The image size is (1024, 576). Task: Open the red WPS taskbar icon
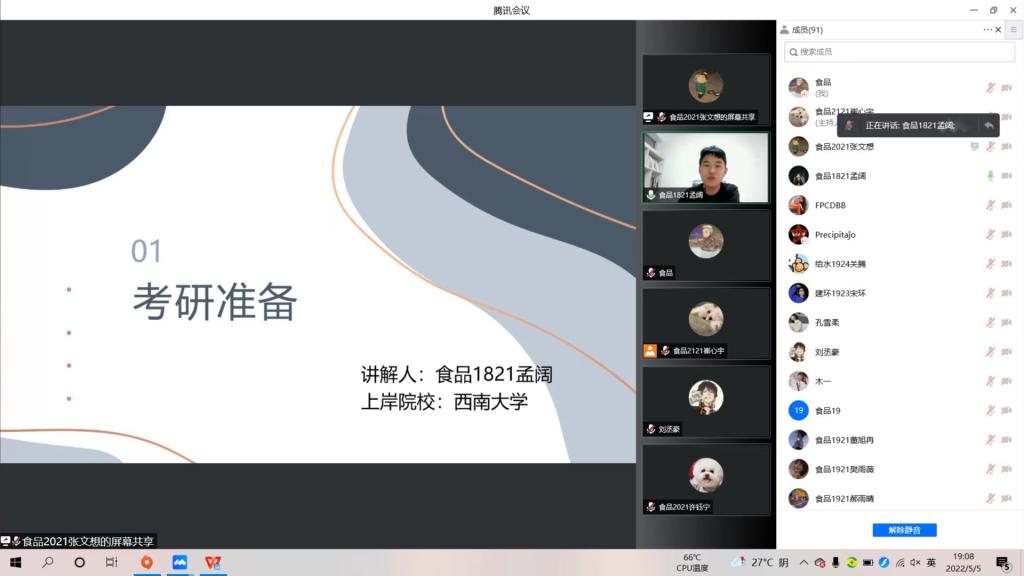[x=213, y=562]
